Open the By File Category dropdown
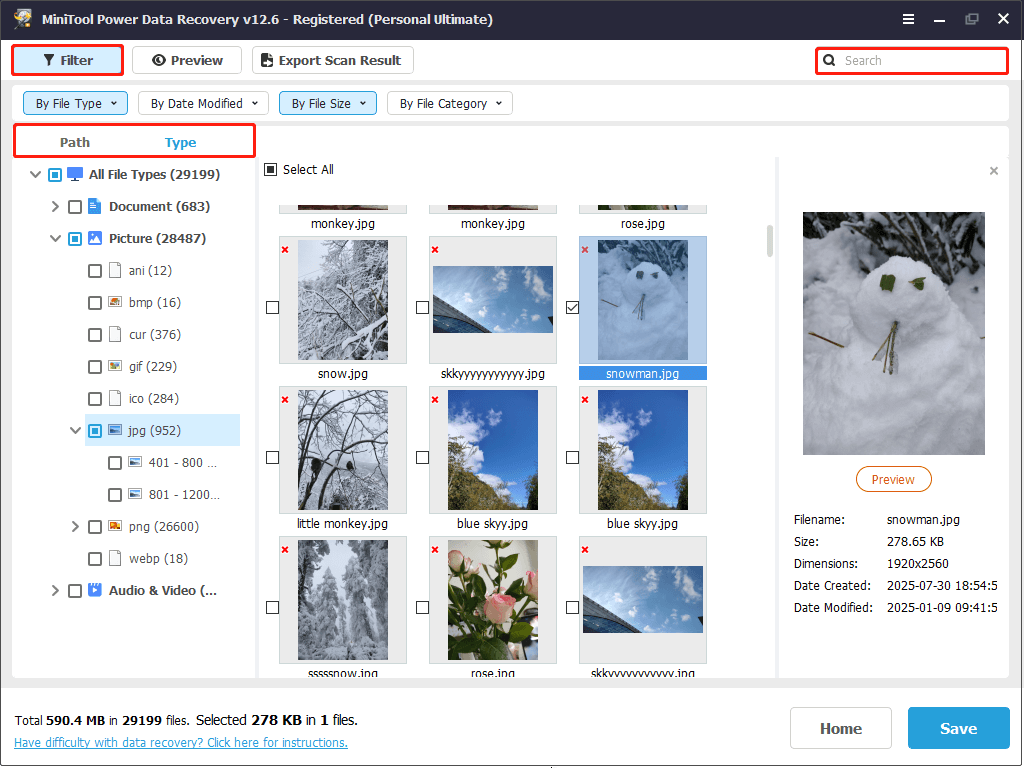1024x768 pixels. pyautogui.click(x=449, y=103)
